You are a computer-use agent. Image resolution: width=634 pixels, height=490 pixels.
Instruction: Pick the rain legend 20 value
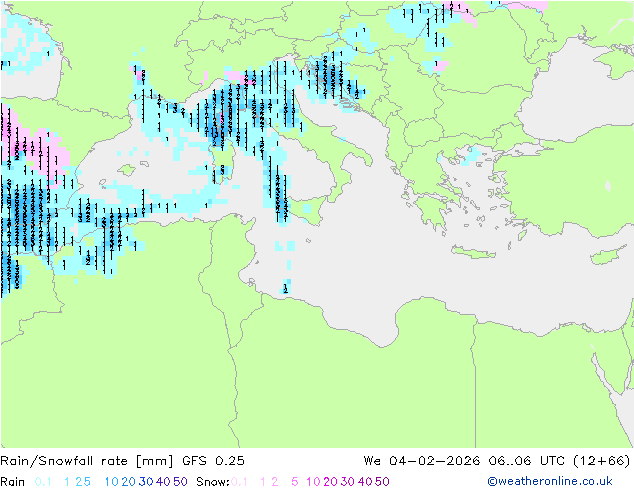129,482
